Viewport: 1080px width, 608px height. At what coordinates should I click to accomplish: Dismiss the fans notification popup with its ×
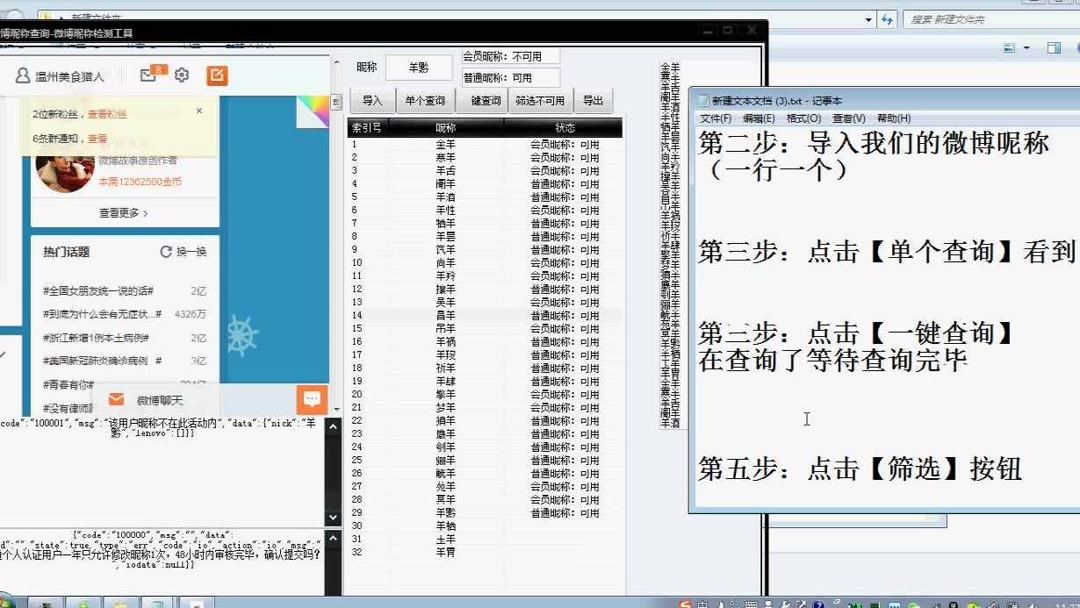click(200, 111)
